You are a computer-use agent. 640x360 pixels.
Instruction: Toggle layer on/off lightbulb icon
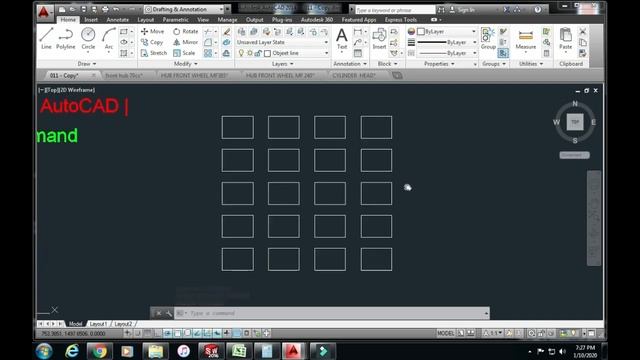(241, 53)
